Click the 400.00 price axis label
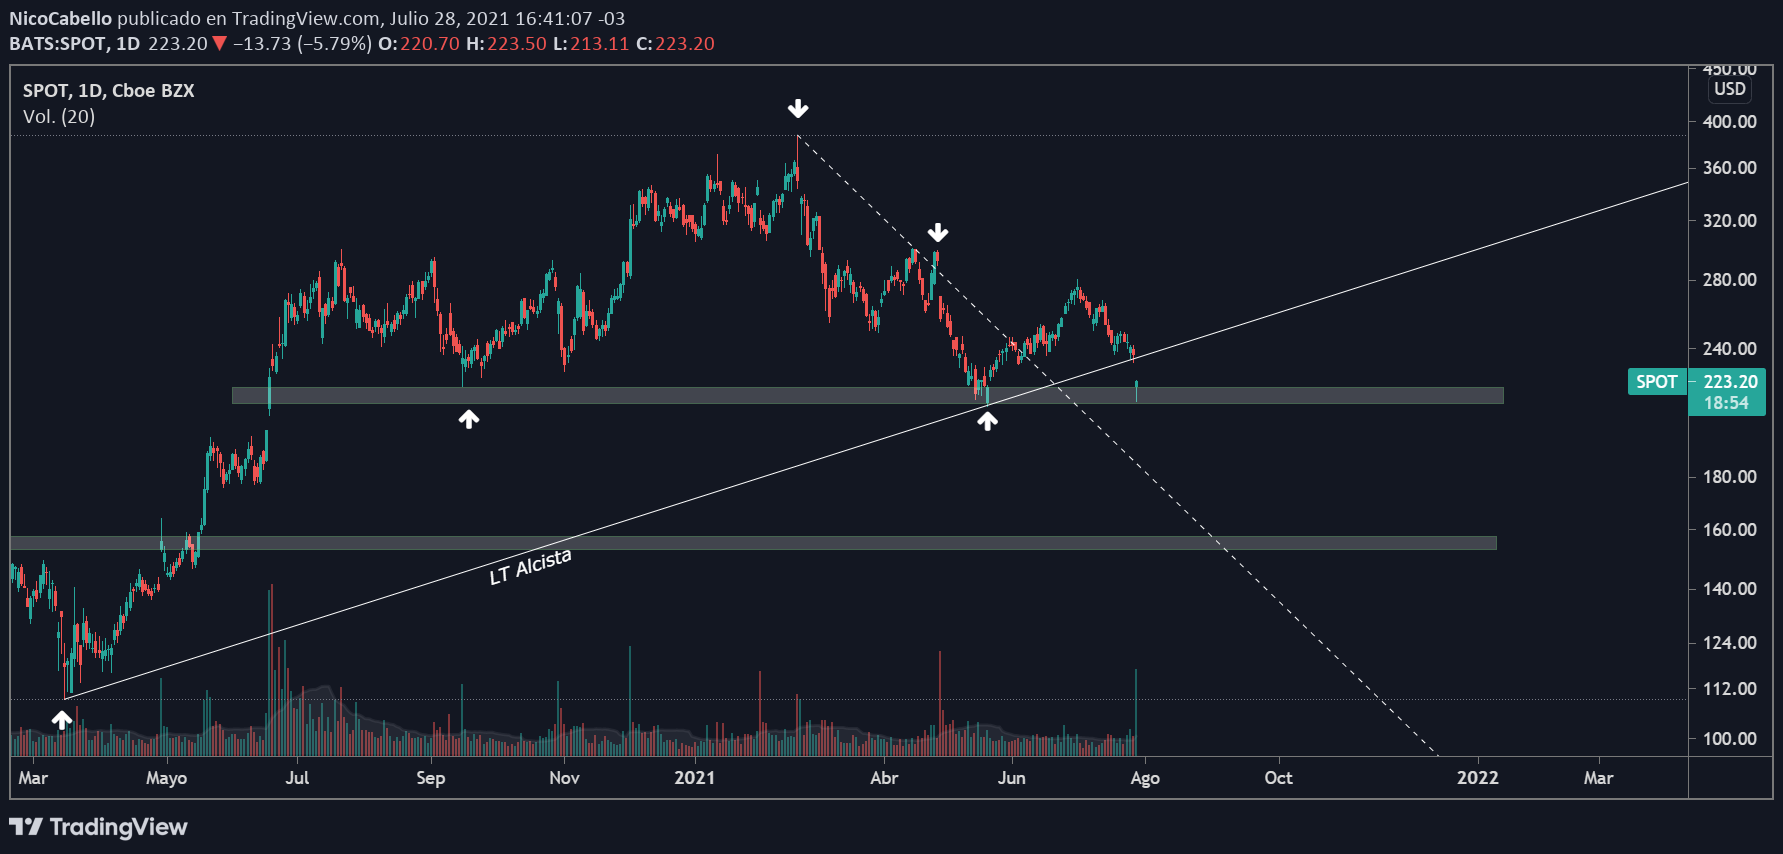 pos(1729,121)
